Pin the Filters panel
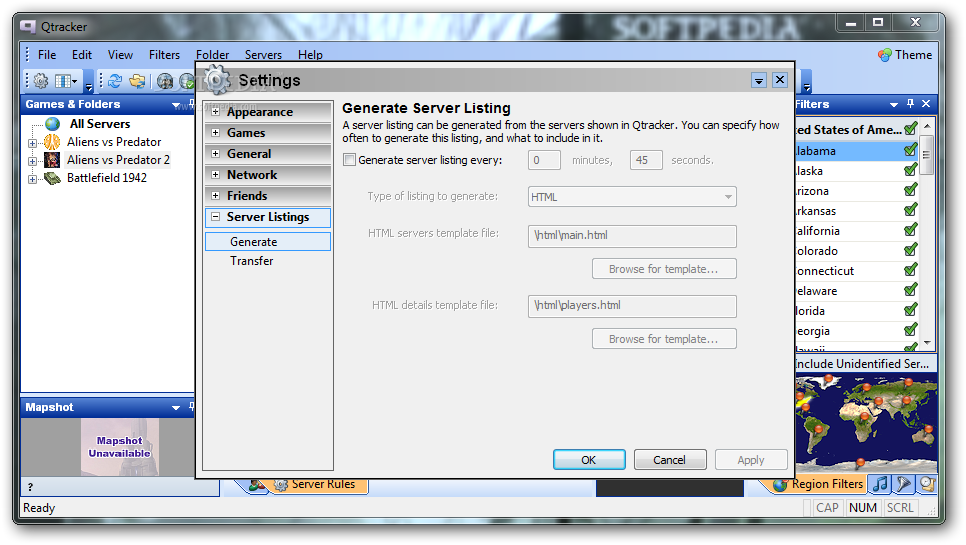966x545 pixels. [911, 104]
